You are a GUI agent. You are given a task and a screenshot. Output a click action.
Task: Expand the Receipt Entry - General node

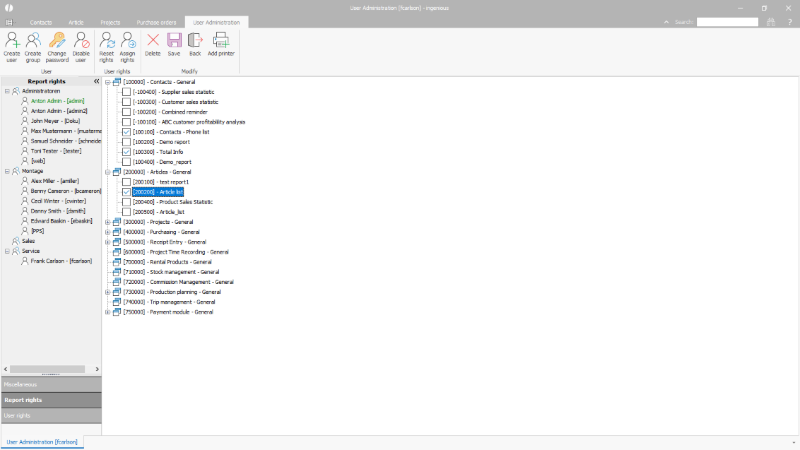[x=108, y=242]
